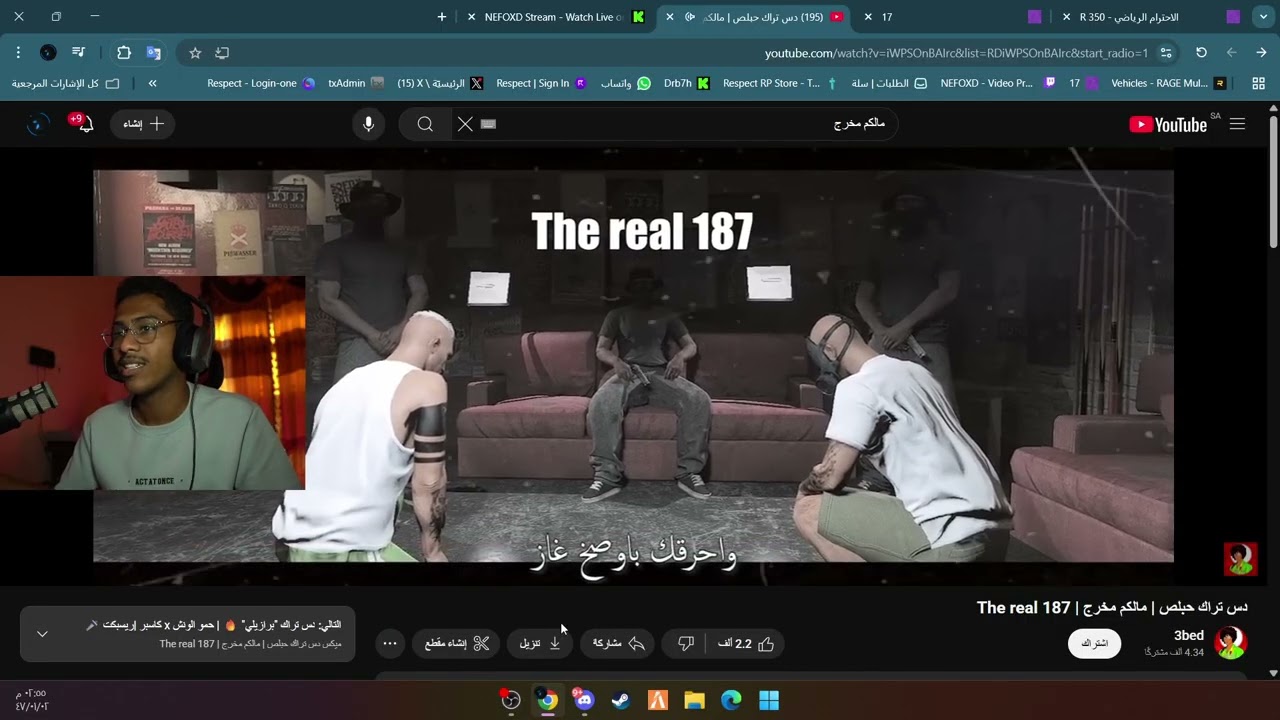Like the video with 2.2 ألف likes

746,643
